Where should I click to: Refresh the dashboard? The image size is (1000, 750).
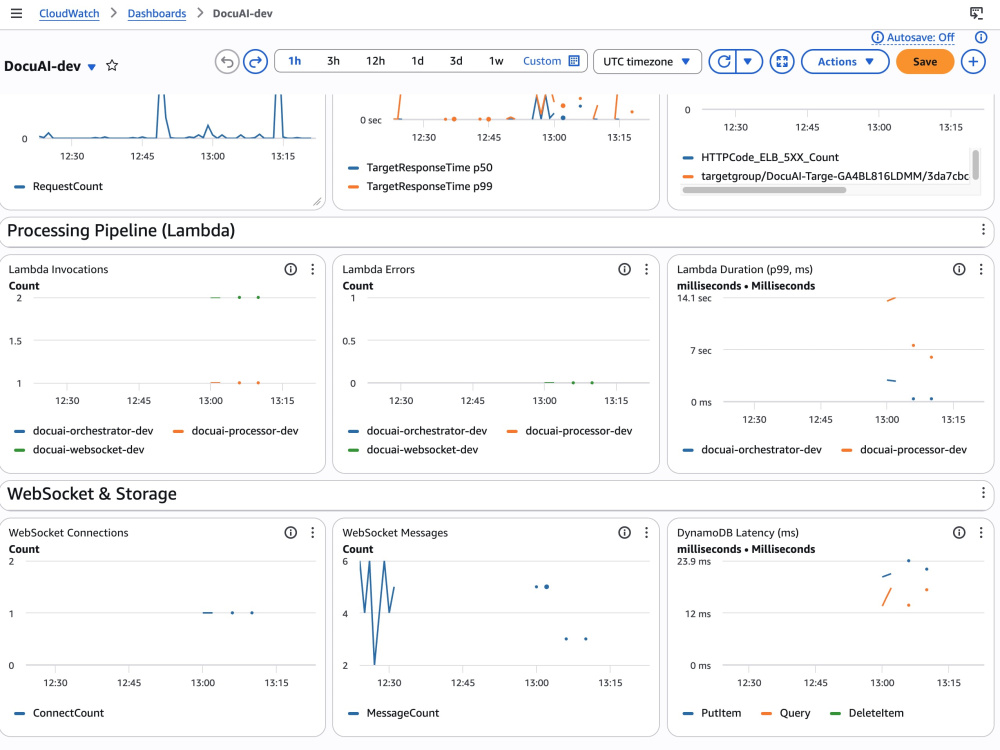click(x=723, y=62)
